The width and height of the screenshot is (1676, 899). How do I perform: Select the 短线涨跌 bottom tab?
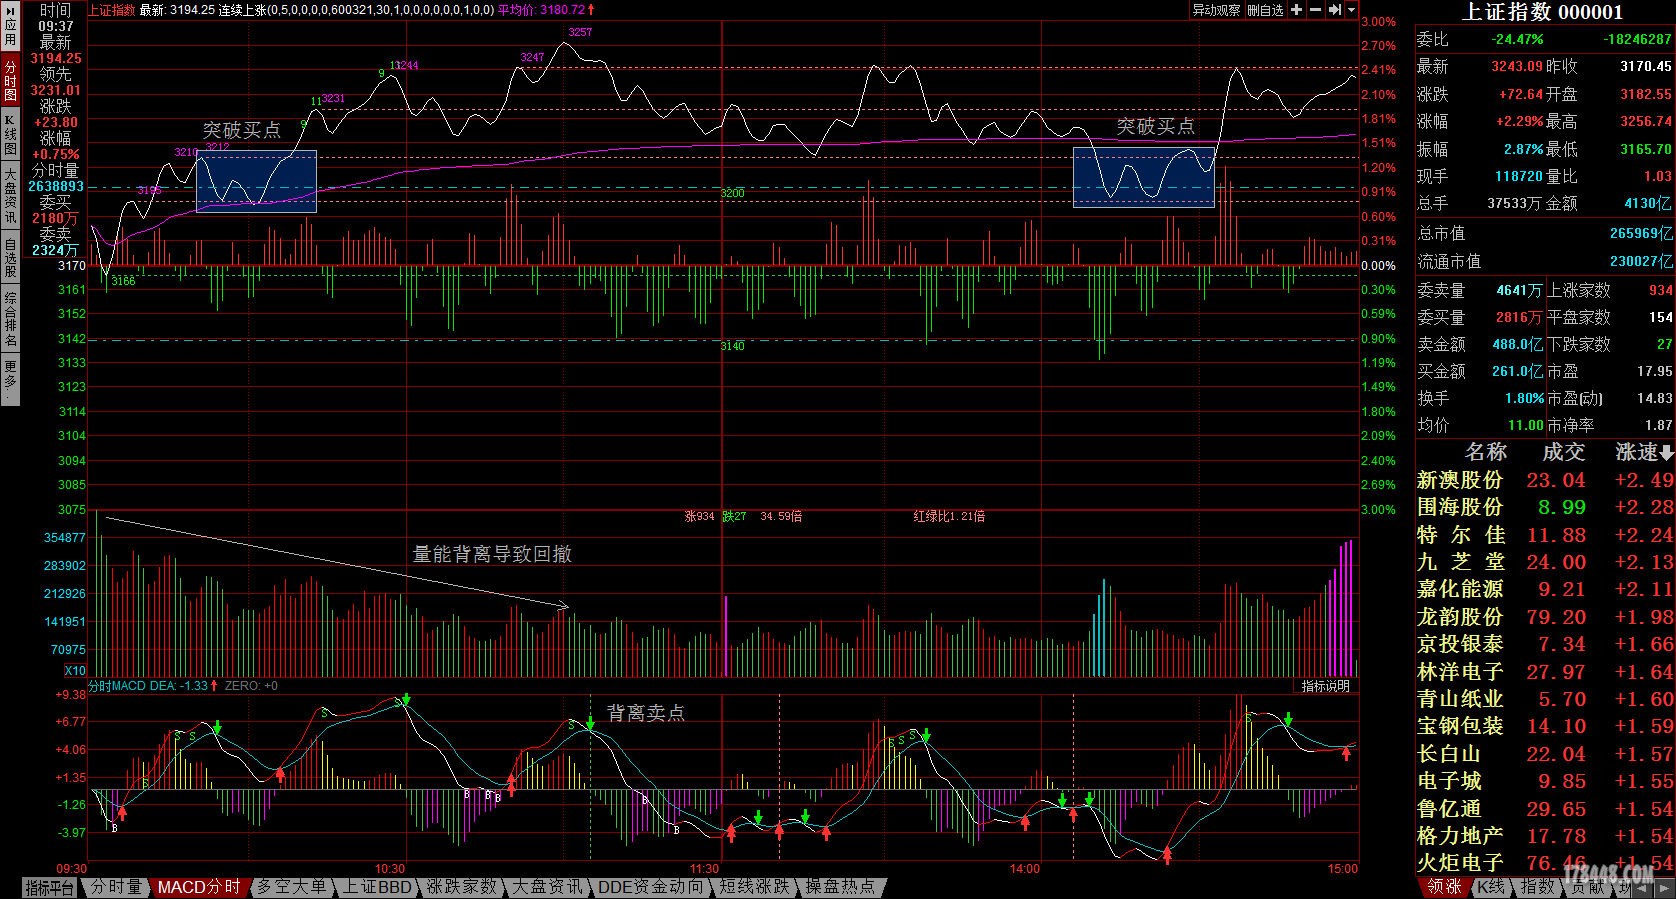(x=754, y=887)
